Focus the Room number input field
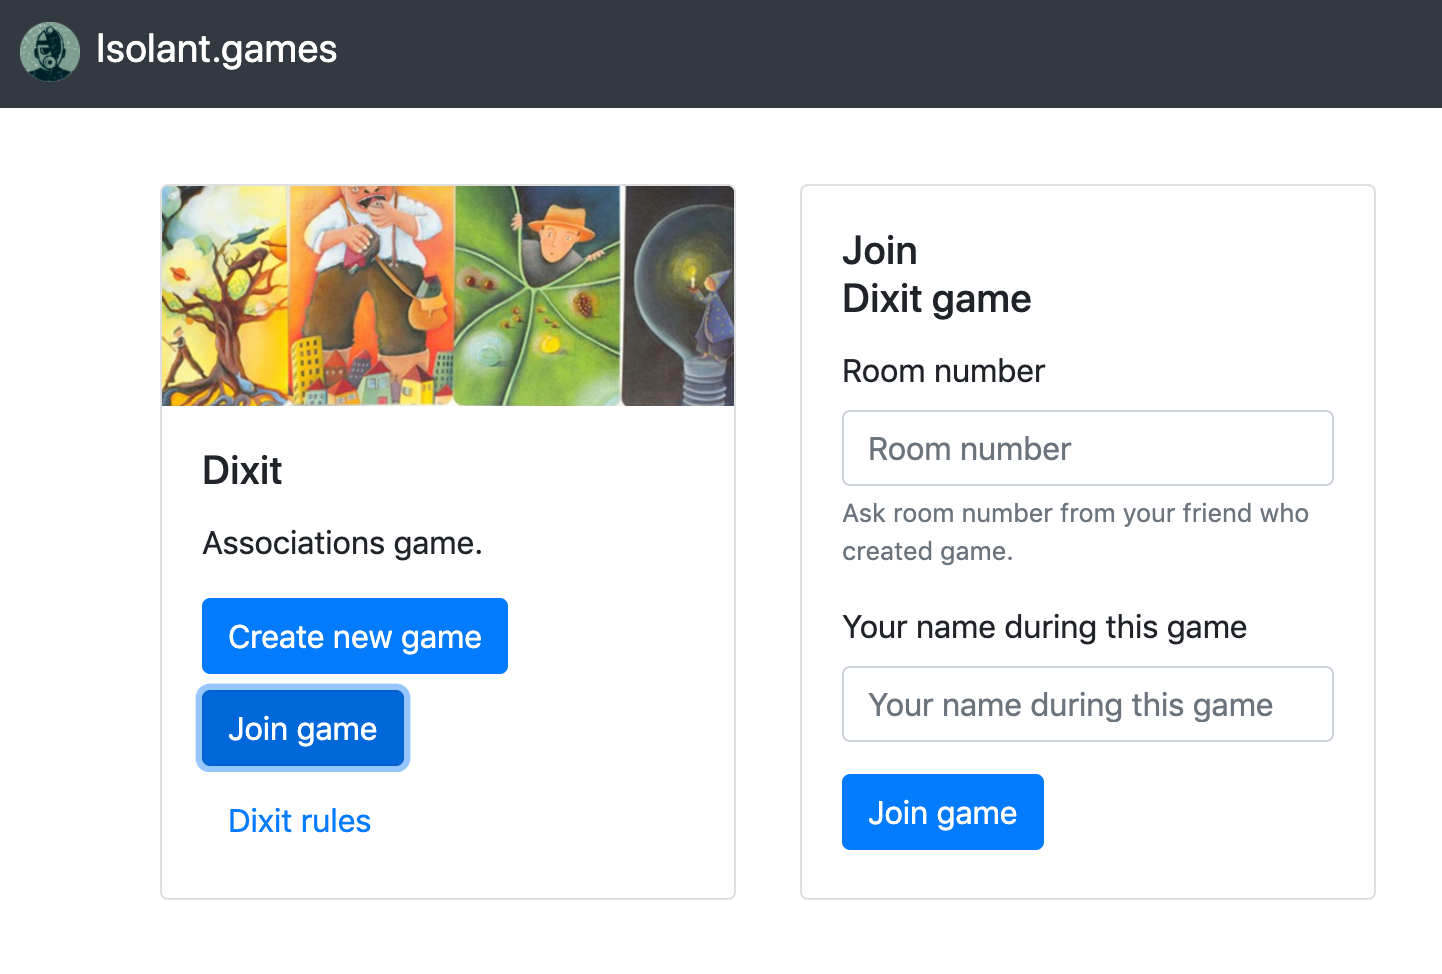 pyautogui.click(x=1088, y=448)
